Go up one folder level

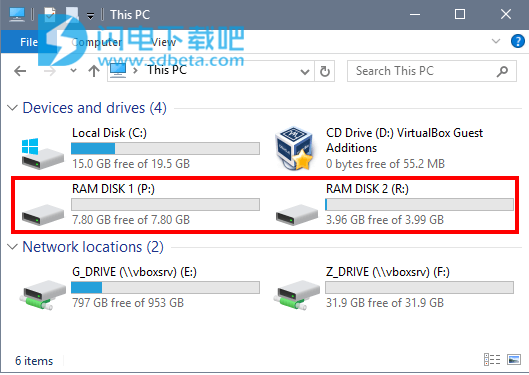tap(94, 71)
